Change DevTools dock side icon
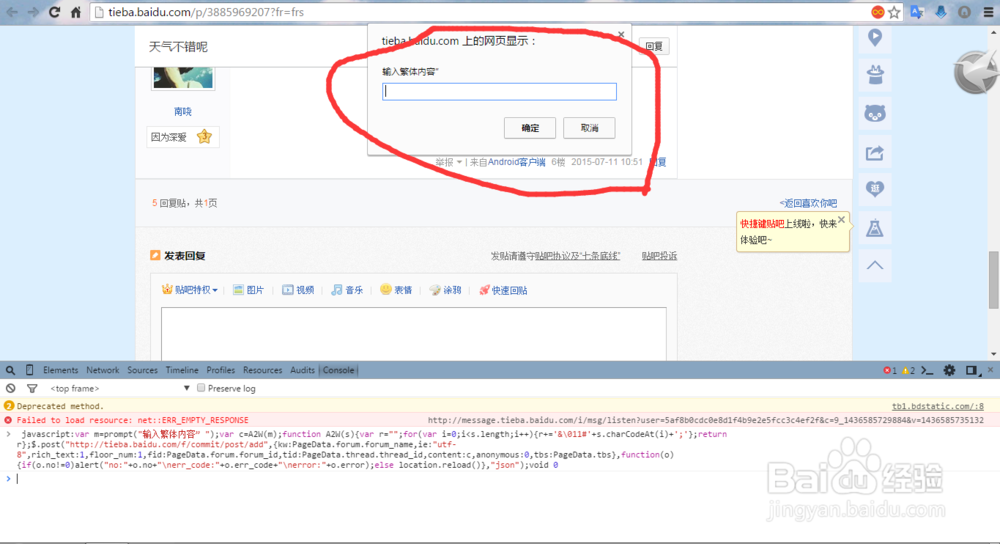 [x=971, y=370]
